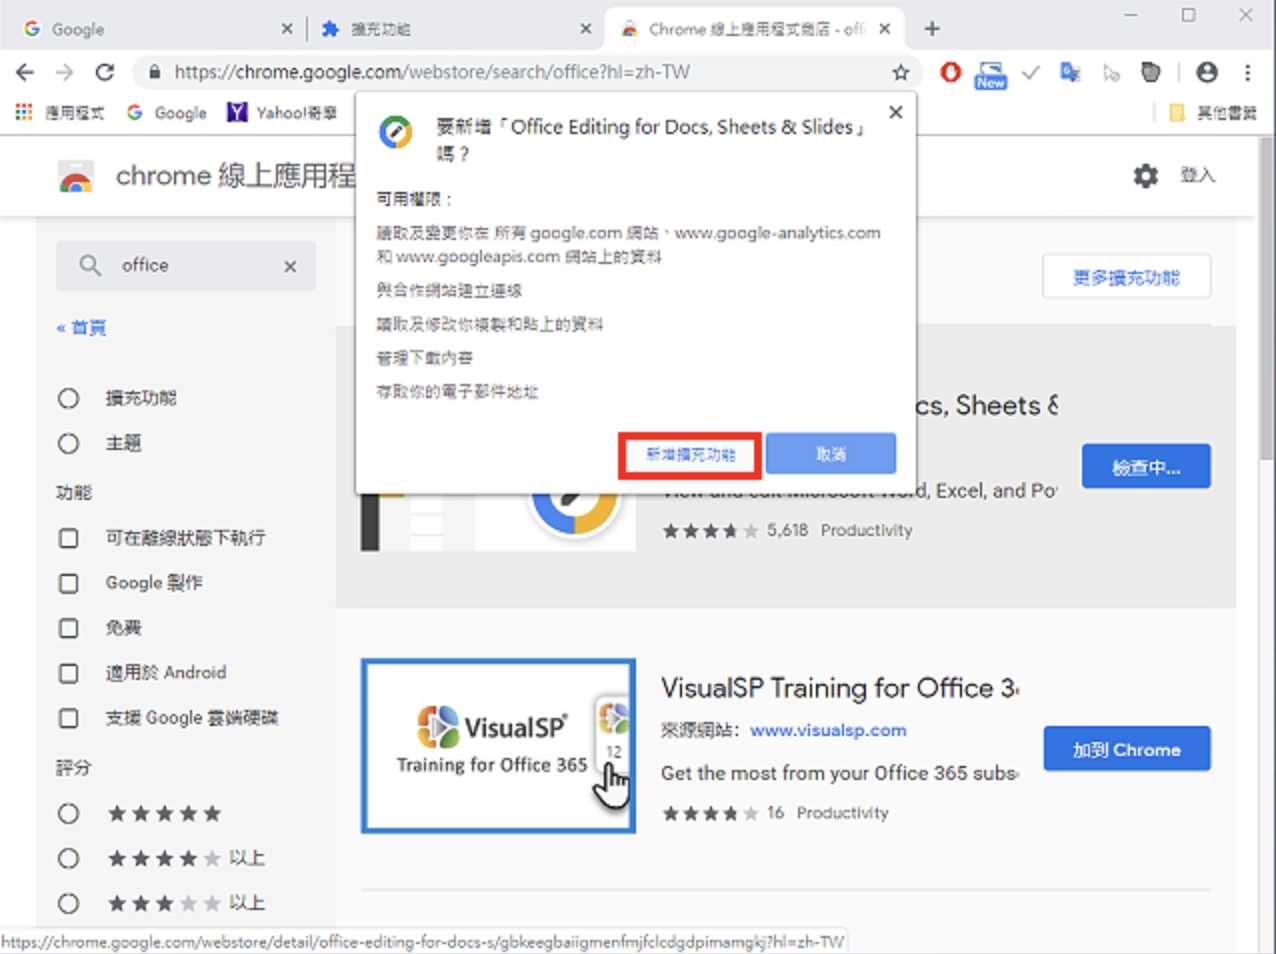Select the 擴充功能 radio filter
Screen dimensions: 1276x954
(x=68, y=398)
